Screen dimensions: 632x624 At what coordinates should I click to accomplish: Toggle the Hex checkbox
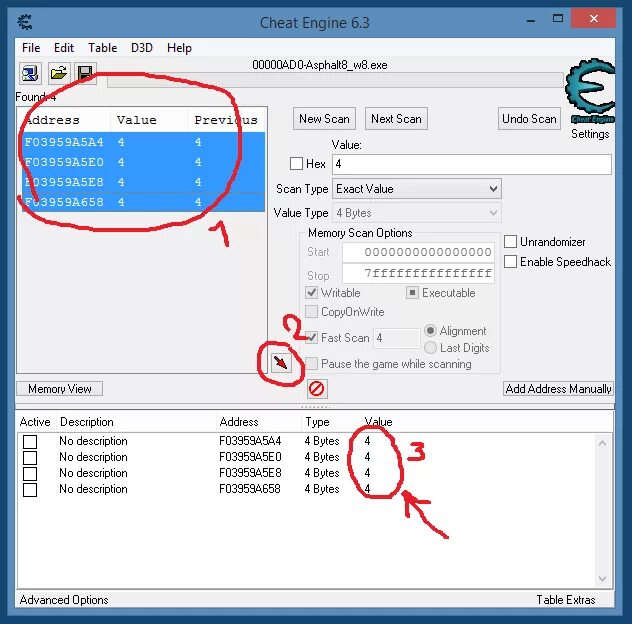tap(296, 164)
